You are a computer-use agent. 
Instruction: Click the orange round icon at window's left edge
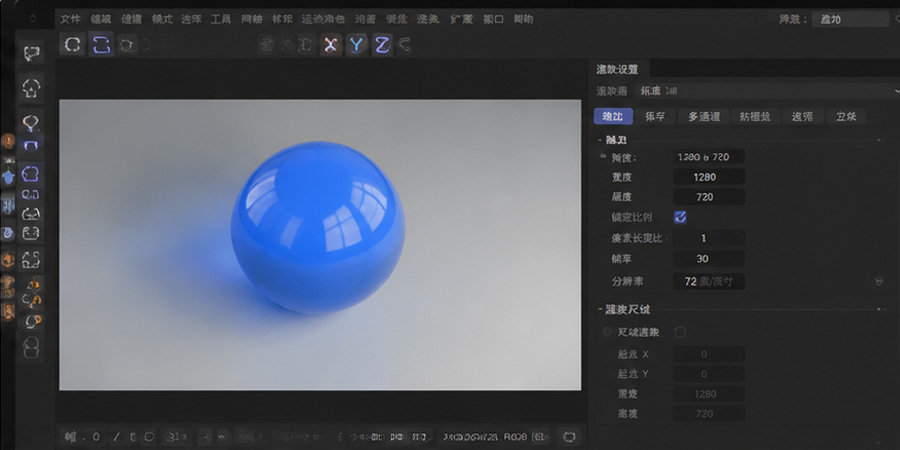click(x=7, y=141)
